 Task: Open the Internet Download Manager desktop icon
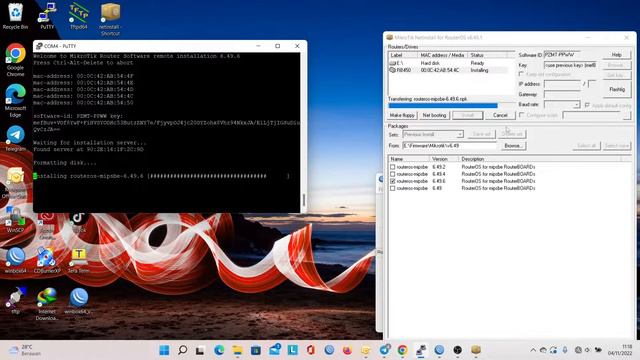(47, 304)
